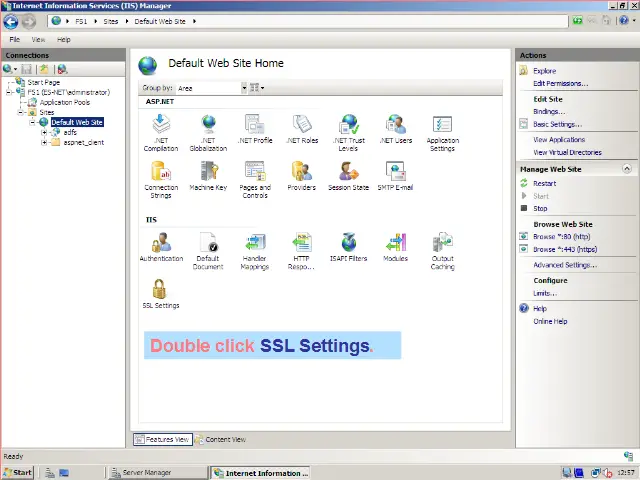Open the View menu
The height and width of the screenshot is (480, 640).
[x=38, y=40]
